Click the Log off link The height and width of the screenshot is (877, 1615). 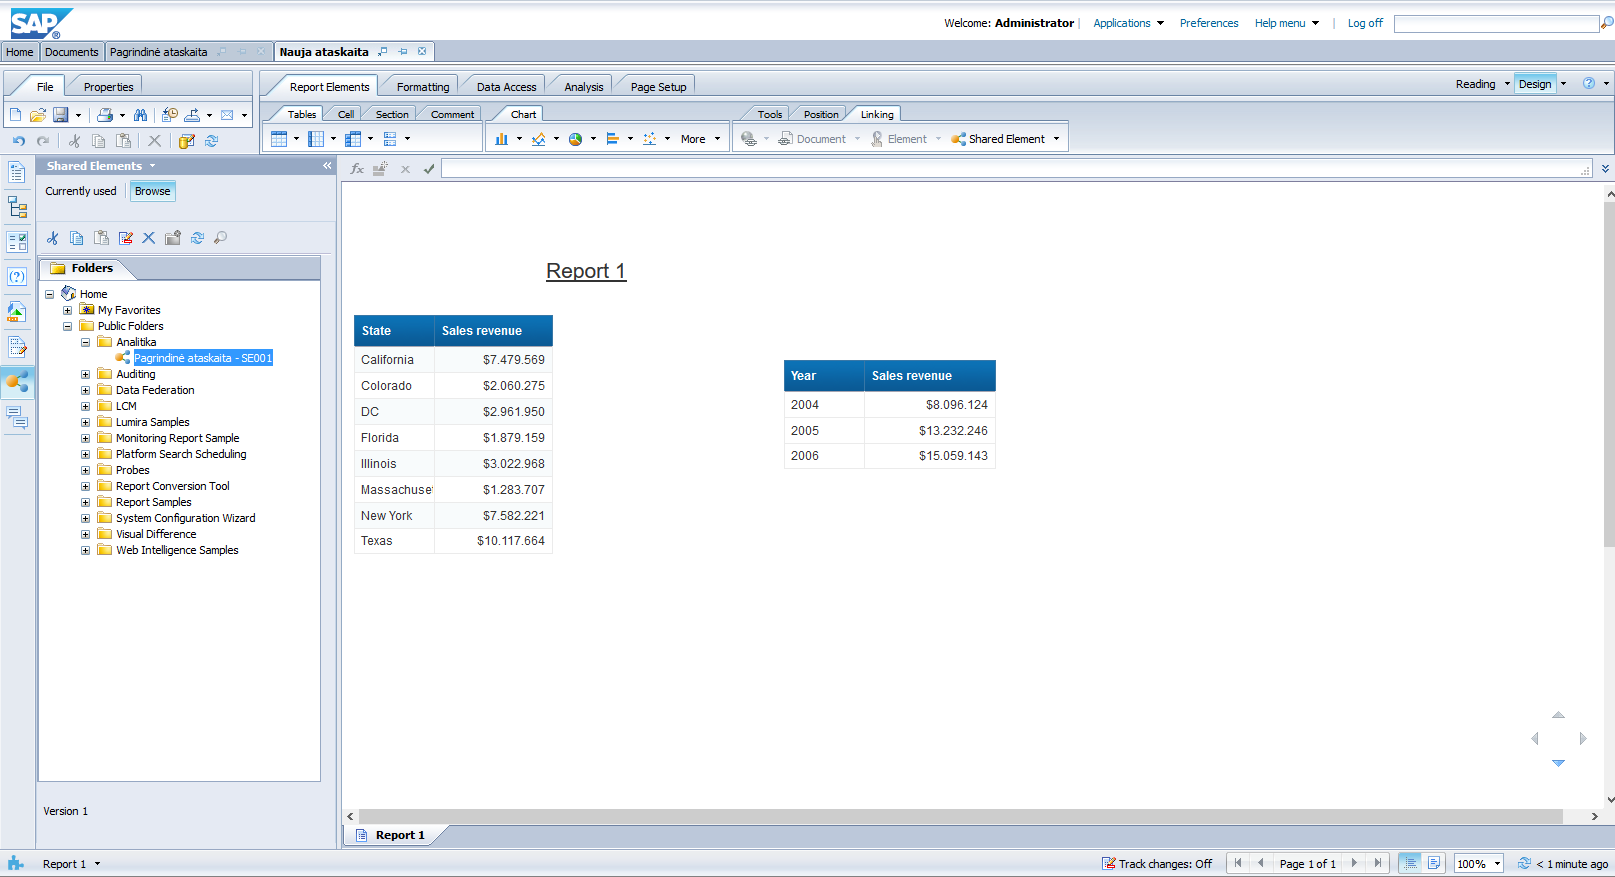(1364, 23)
